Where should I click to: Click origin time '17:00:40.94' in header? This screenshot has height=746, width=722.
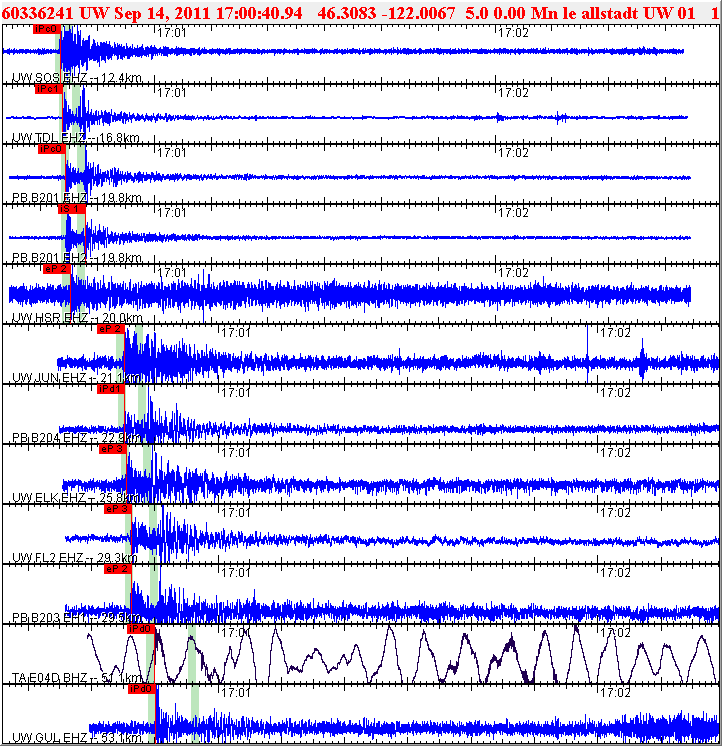point(259,13)
